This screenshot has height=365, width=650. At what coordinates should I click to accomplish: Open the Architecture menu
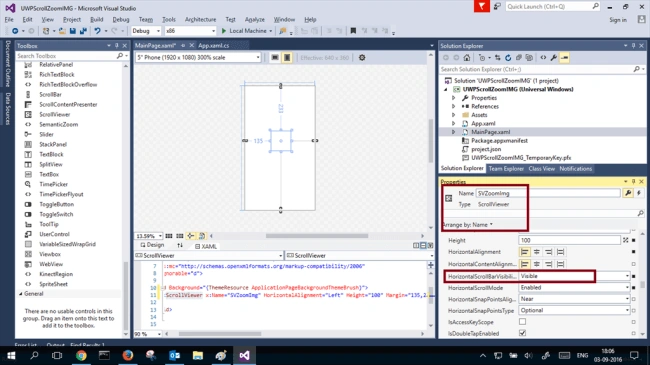tap(201, 19)
